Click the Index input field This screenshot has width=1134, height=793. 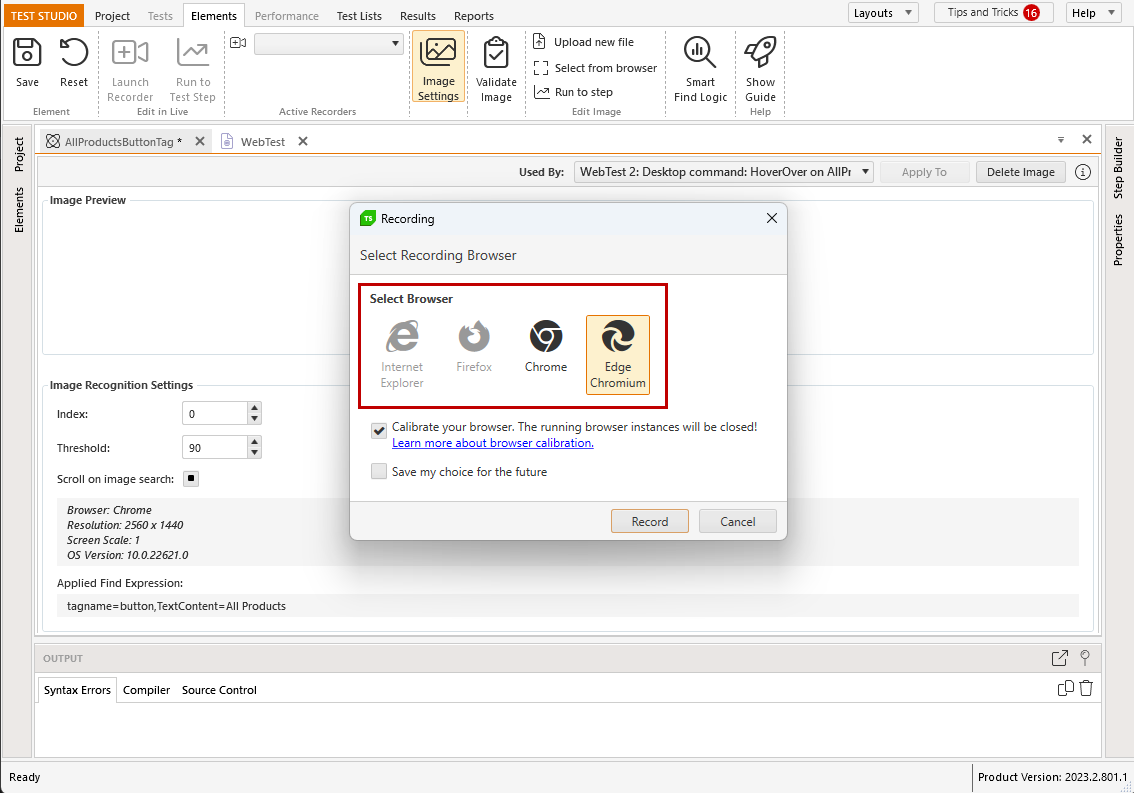click(x=215, y=413)
